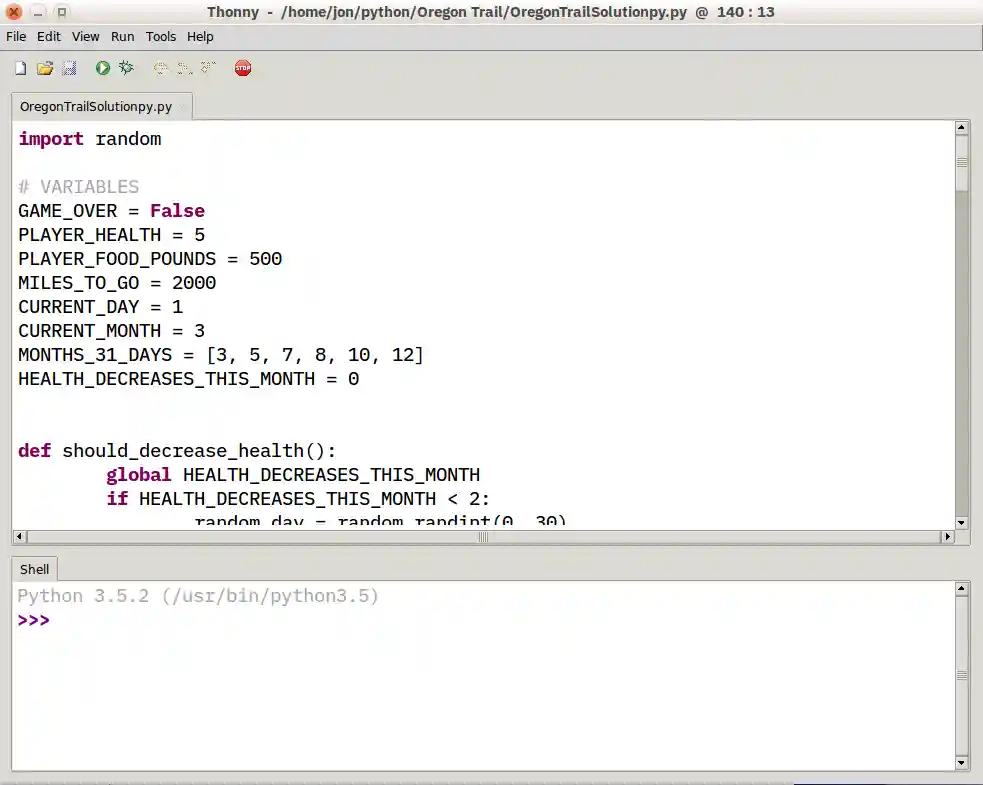Step over the current line
Viewport: 983px width, 785px height.
(160, 67)
